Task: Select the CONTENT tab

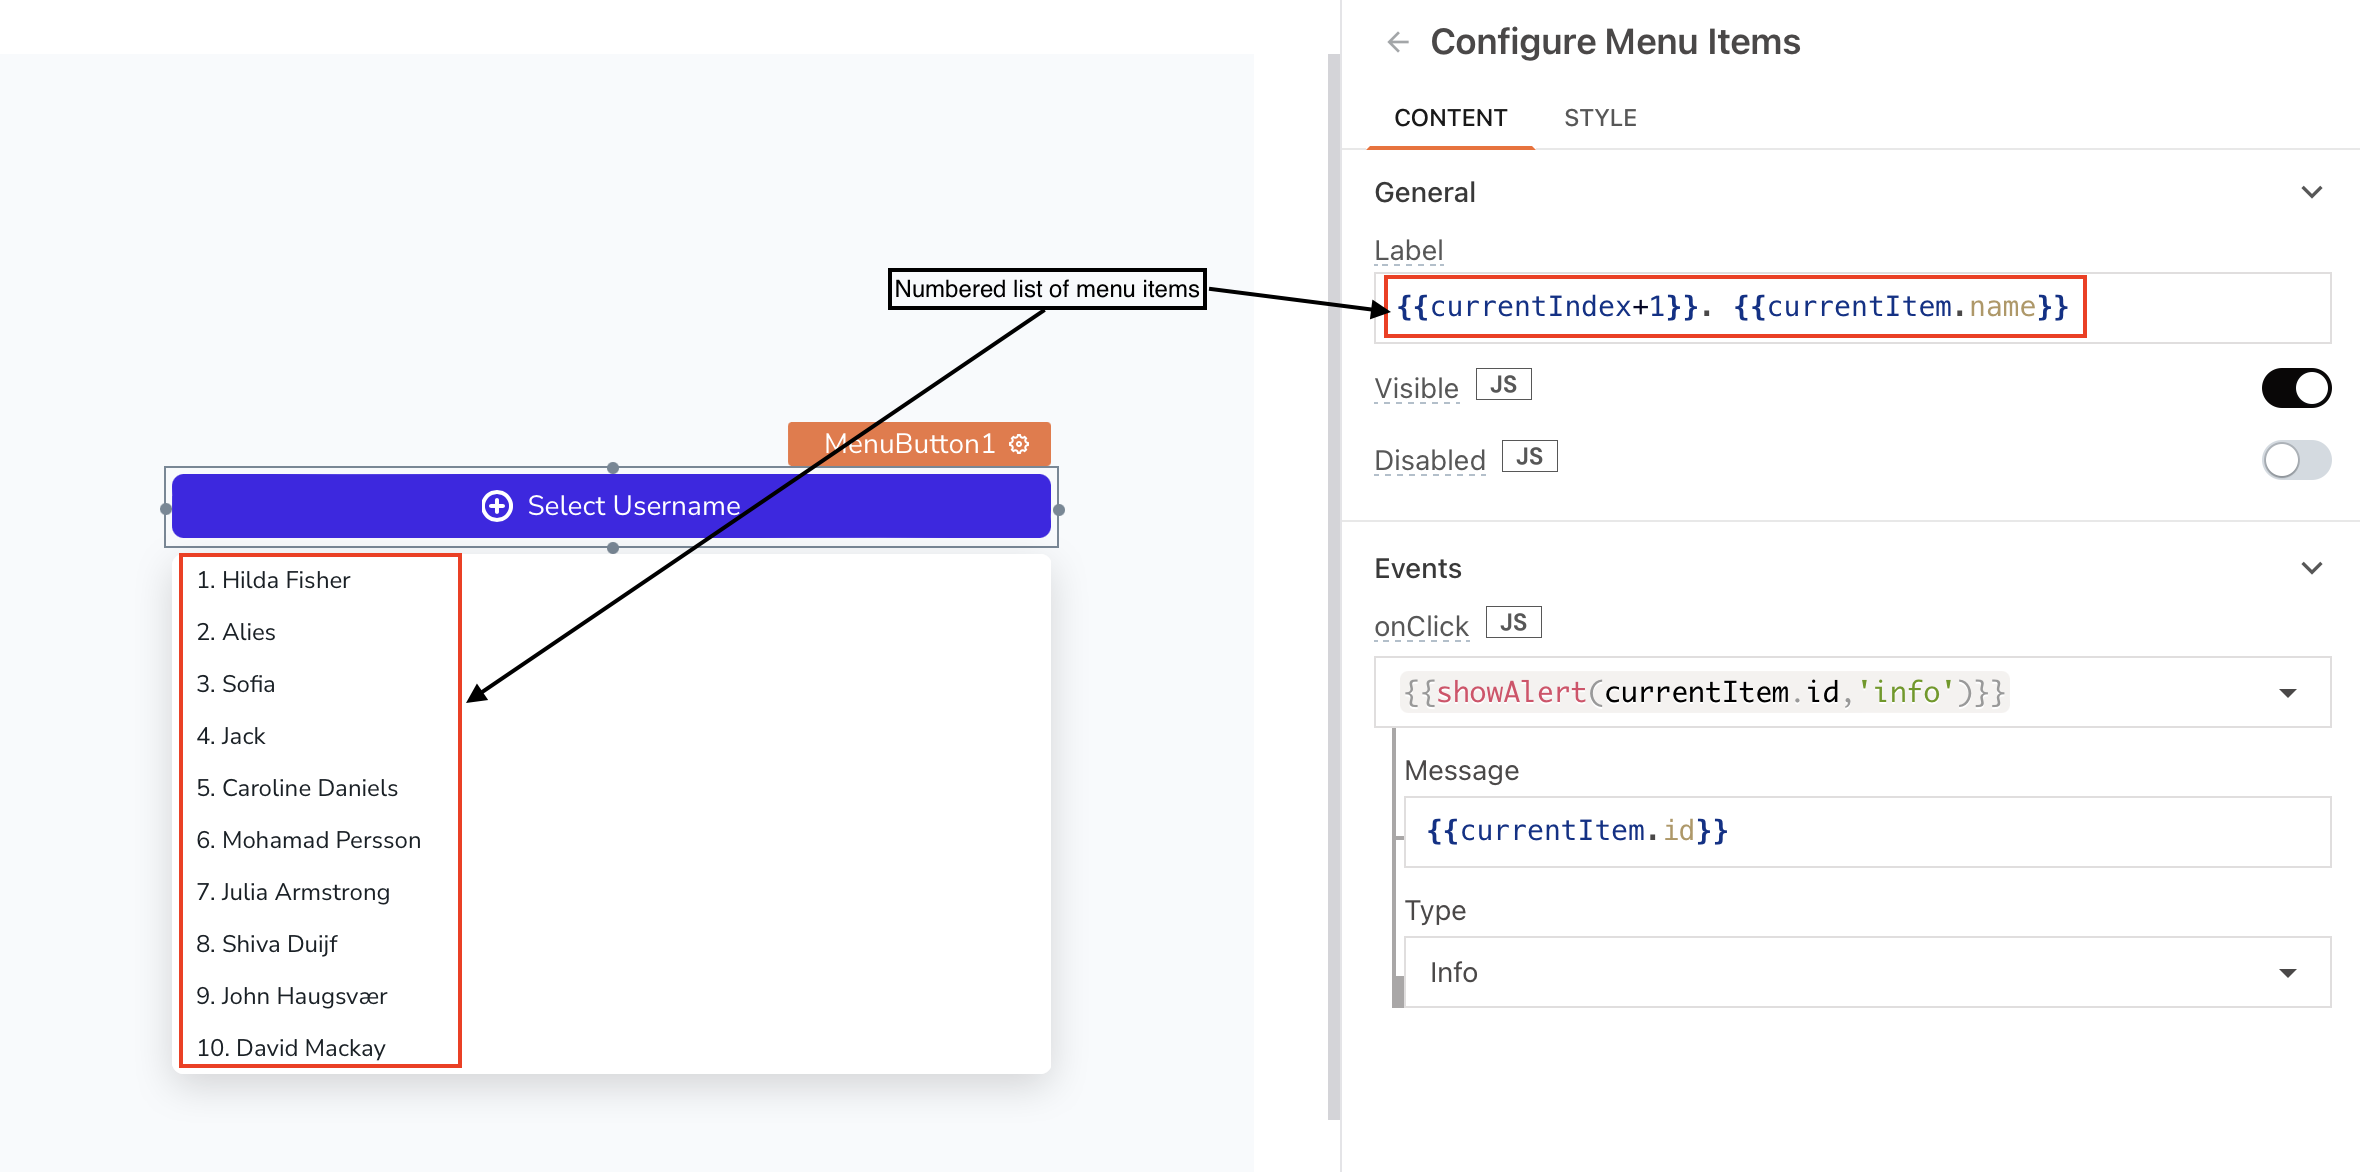Action: [x=1450, y=118]
